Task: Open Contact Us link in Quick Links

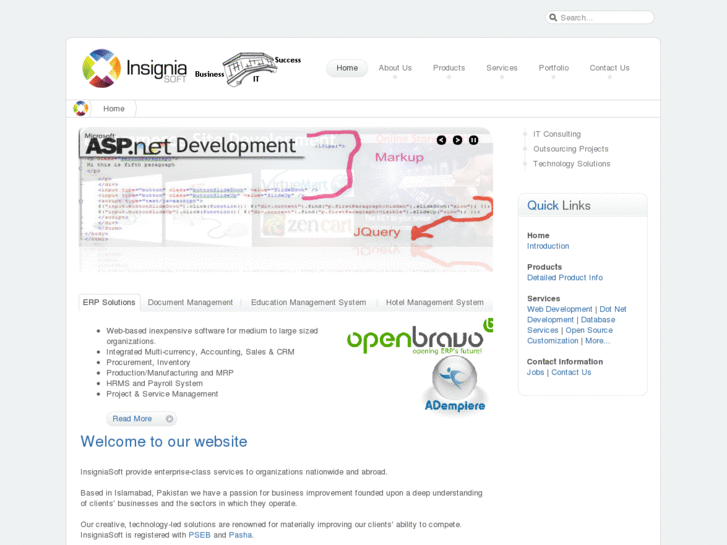Action: pyautogui.click(x=571, y=372)
